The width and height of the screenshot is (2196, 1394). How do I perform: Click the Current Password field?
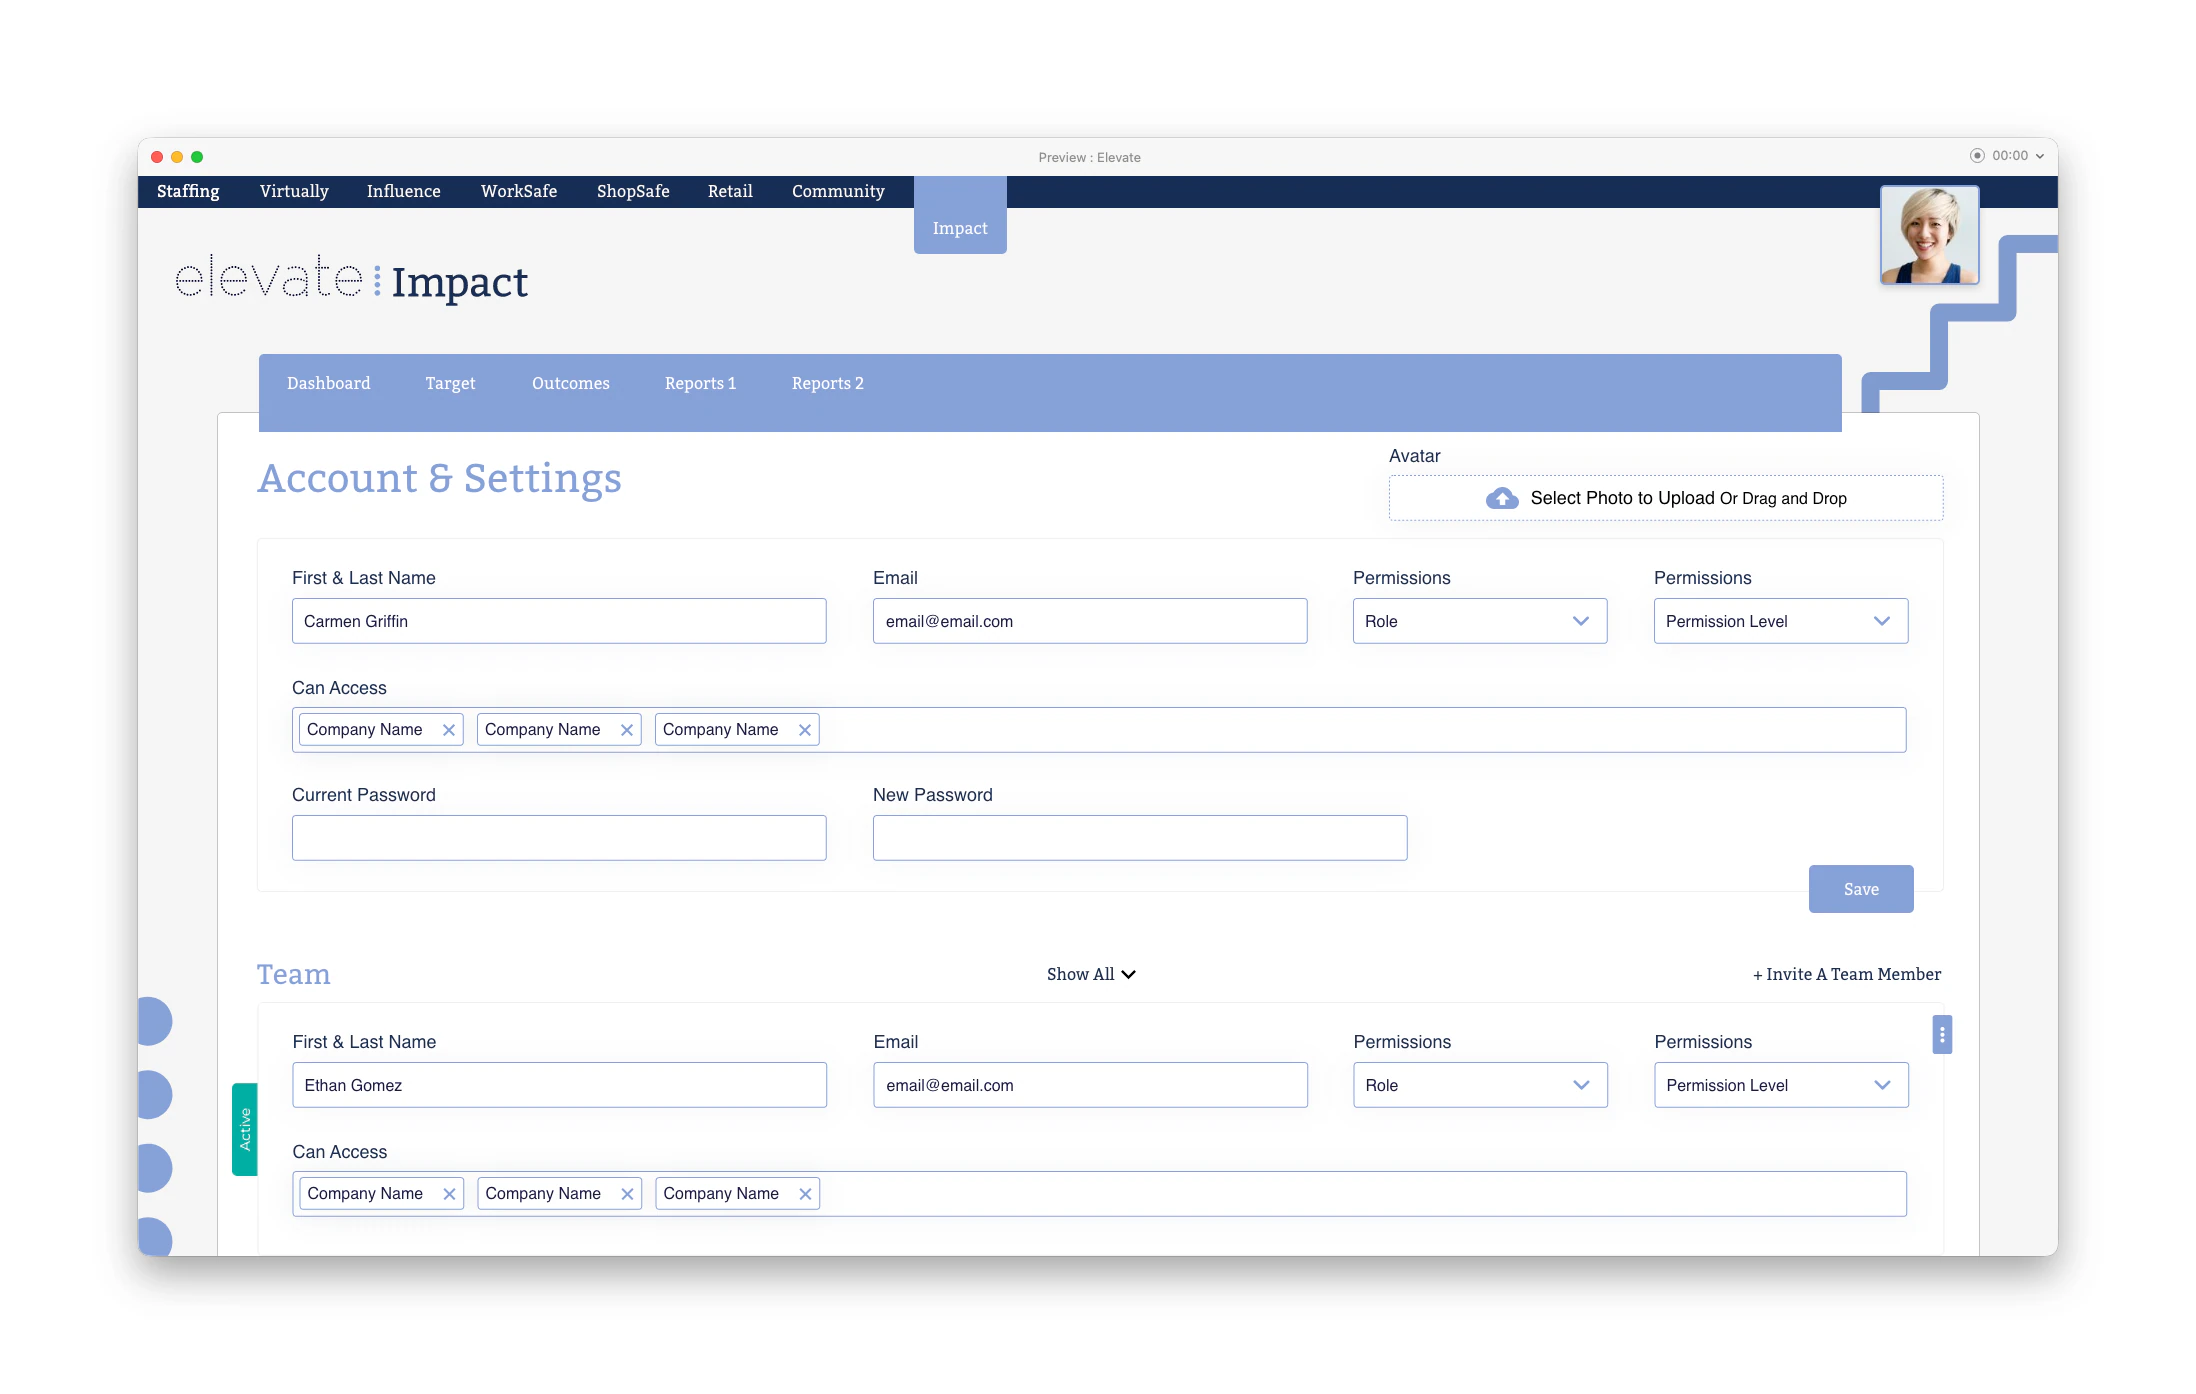pos(559,838)
